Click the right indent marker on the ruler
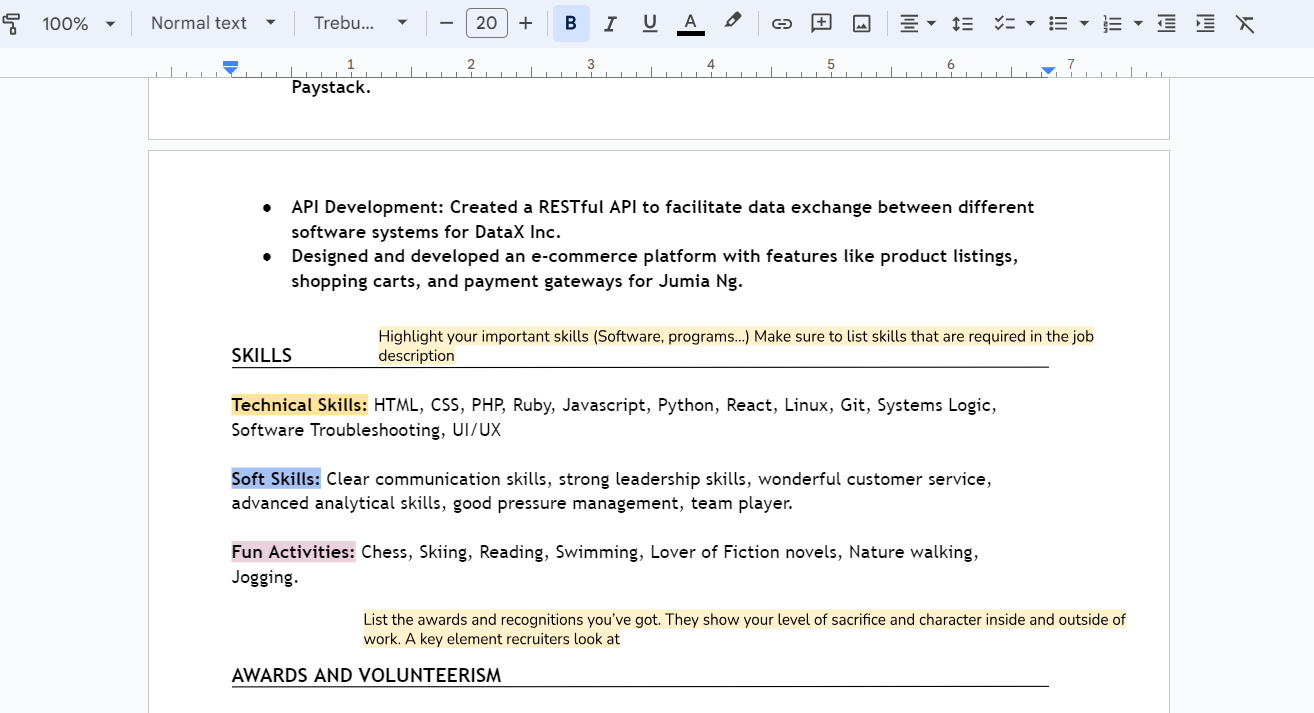The height and width of the screenshot is (713, 1314). pos(1048,71)
